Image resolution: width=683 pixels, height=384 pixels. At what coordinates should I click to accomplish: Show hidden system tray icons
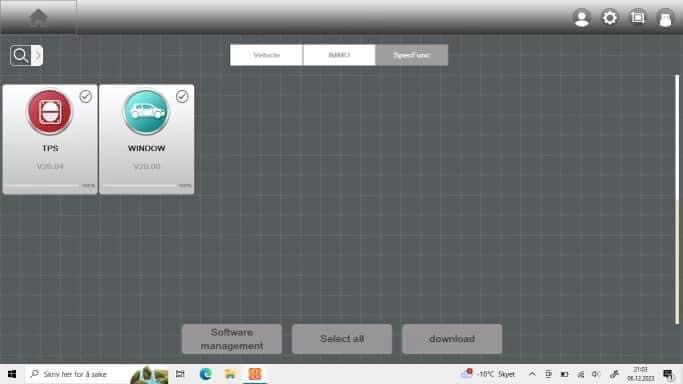coord(532,374)
